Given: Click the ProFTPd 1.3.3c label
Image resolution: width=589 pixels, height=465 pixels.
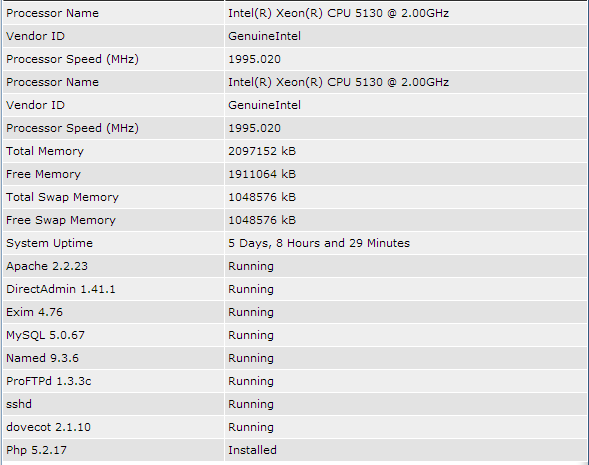Looking at the screenshot, I should point(48,381).
